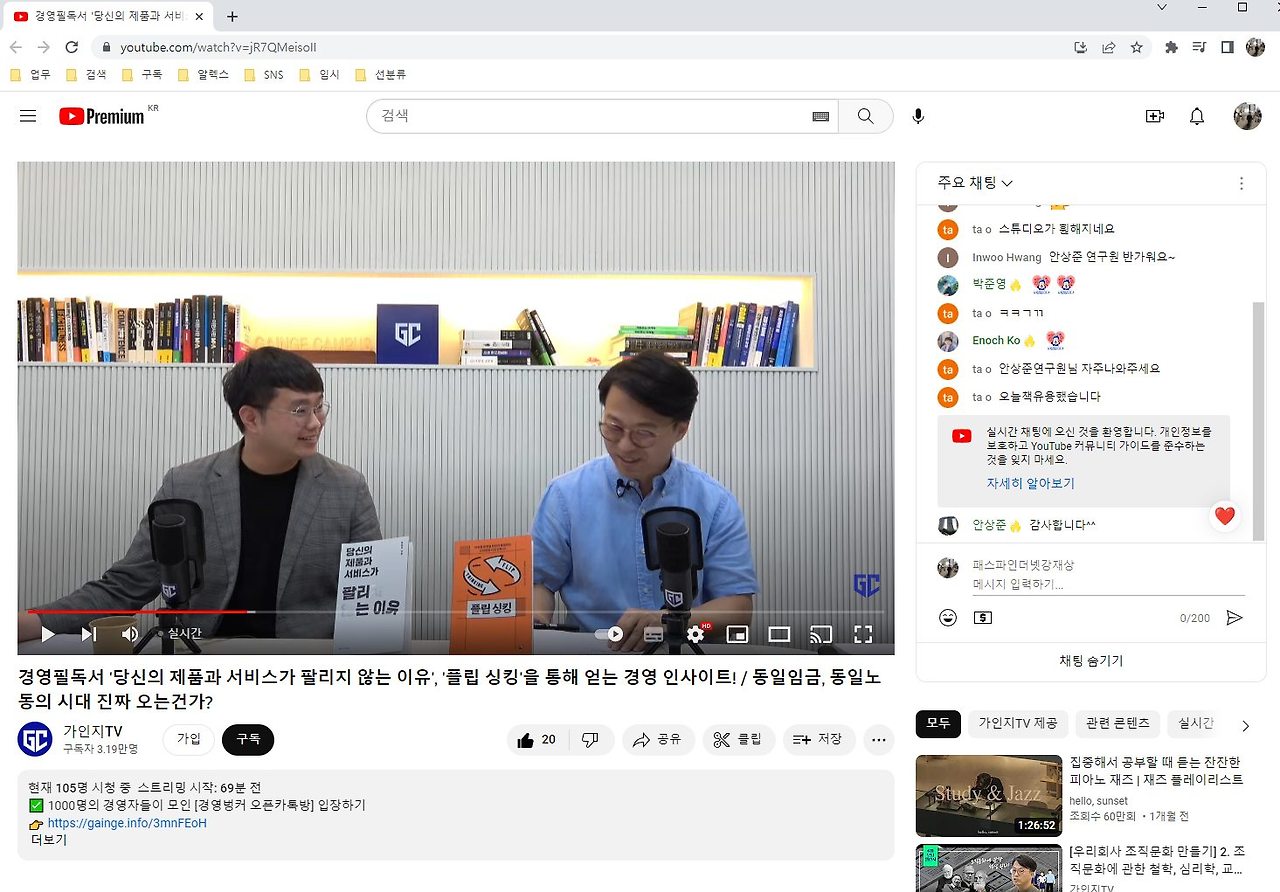Hide the chat with 채팅 숨기기

click(x=1091, y=661)
